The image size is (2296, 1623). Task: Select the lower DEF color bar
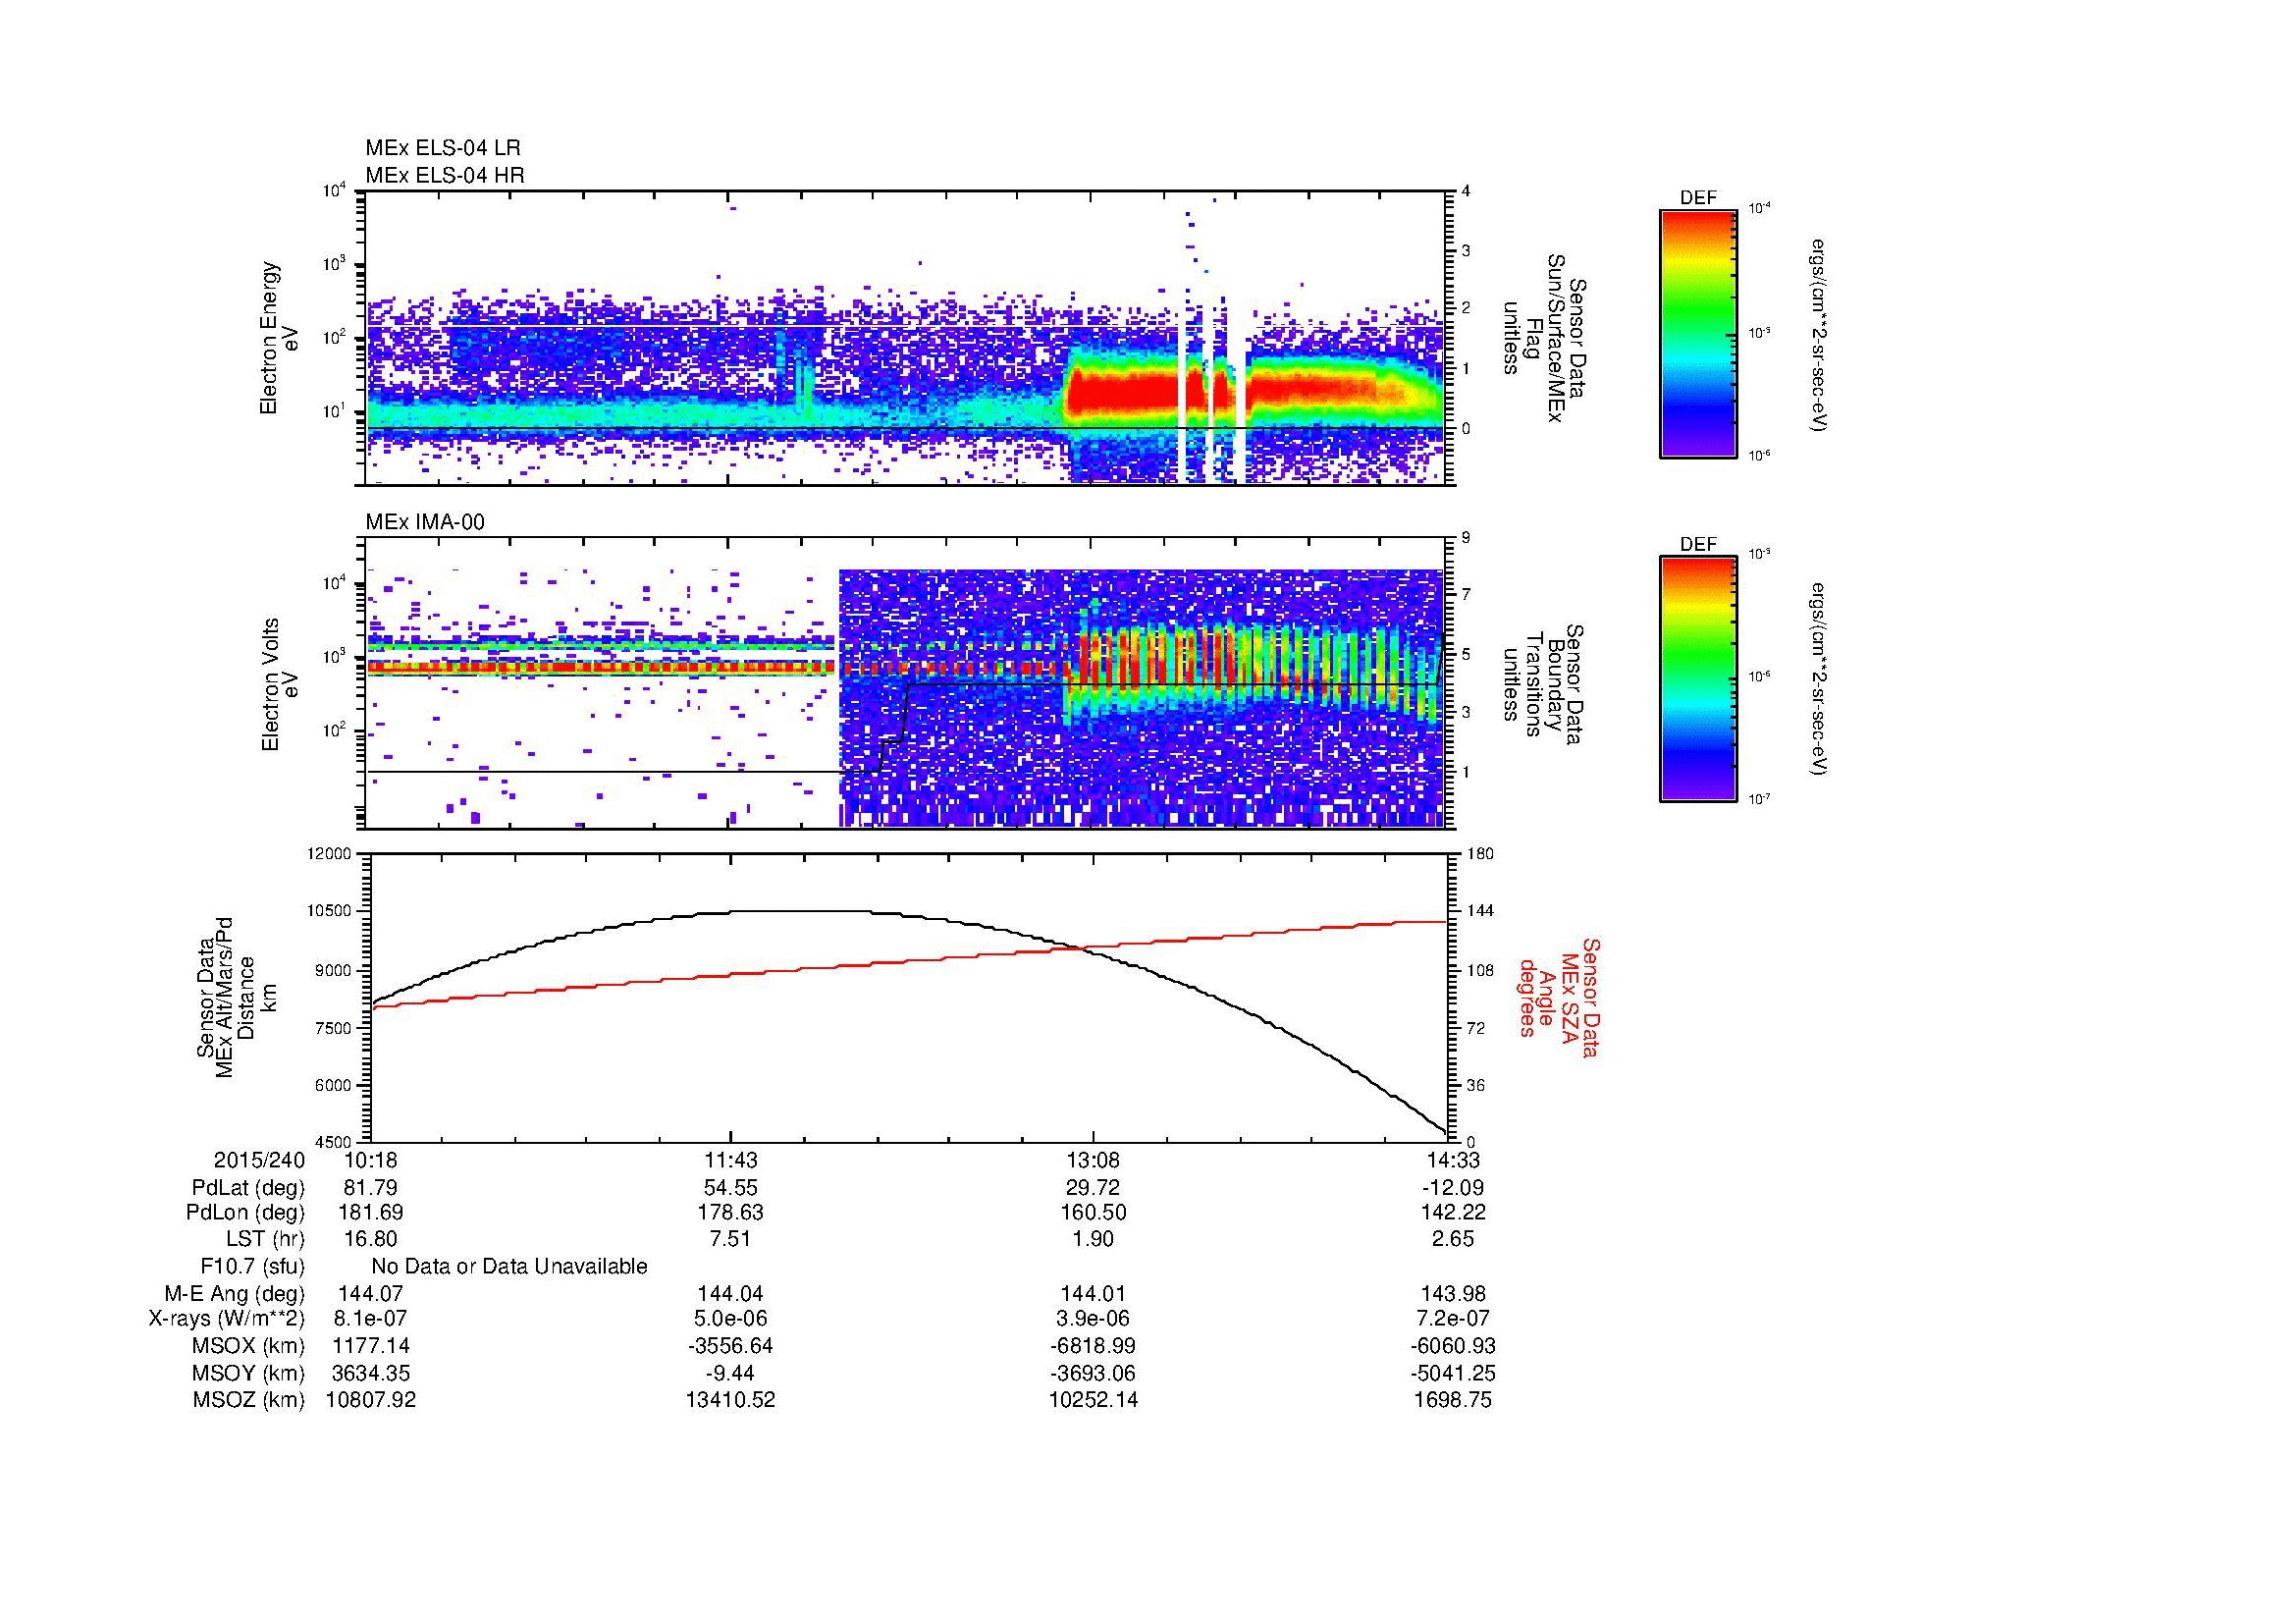coord(1697,679)
